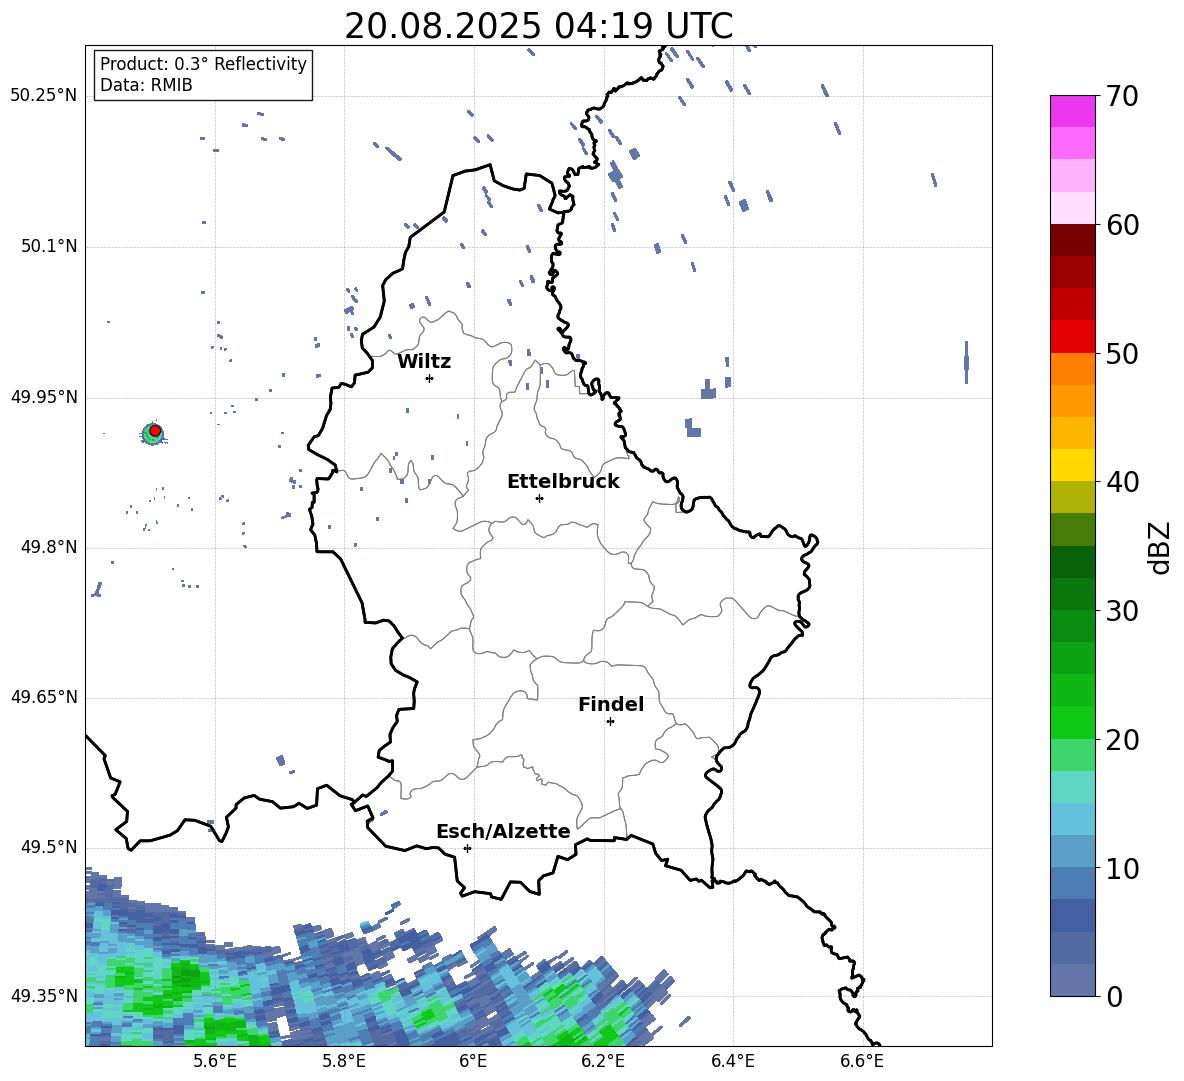1184x1081 pixels.
Task: Click the bright red swatch just above 50 dBZ
Action: pyautogui.click(x=1073, y=337)
